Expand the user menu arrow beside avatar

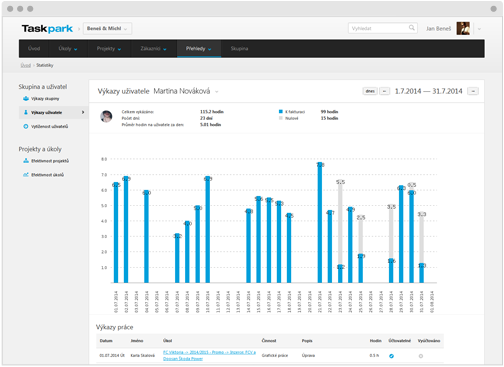point(479,29)
